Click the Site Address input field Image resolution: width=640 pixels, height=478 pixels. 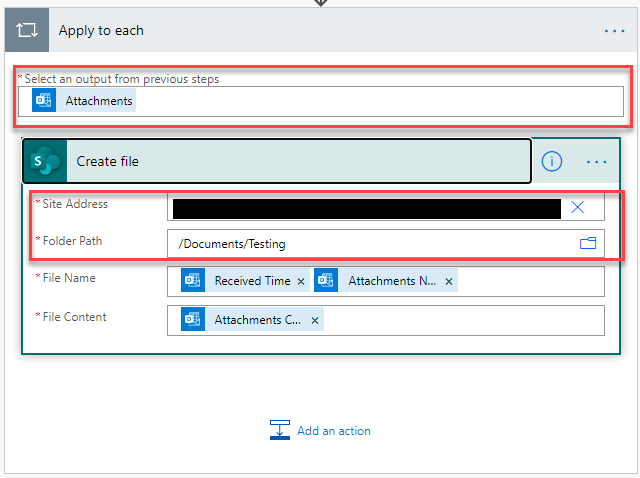coord(366,208)
